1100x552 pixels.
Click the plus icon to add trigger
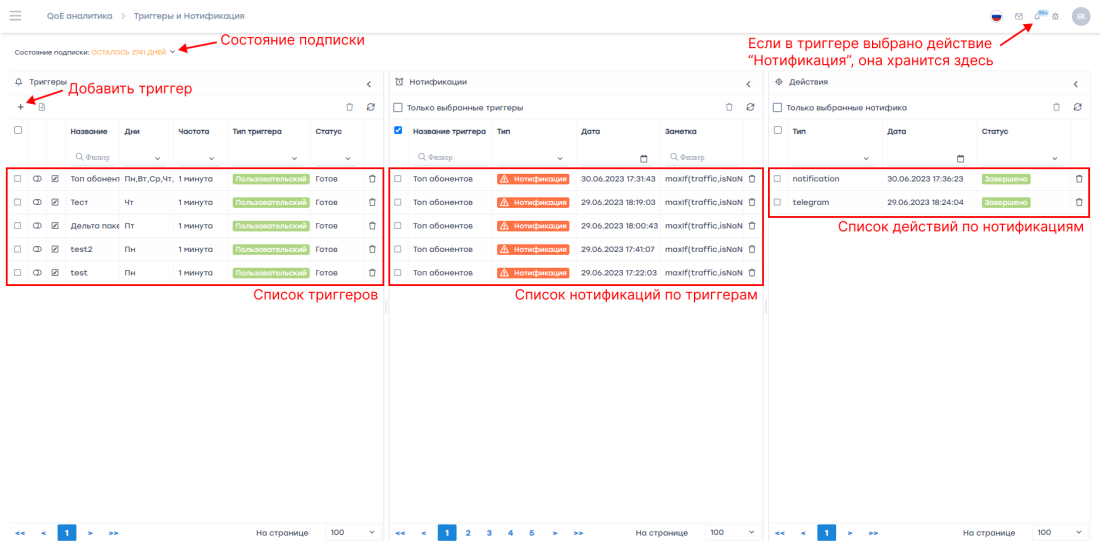click(20, 107)
